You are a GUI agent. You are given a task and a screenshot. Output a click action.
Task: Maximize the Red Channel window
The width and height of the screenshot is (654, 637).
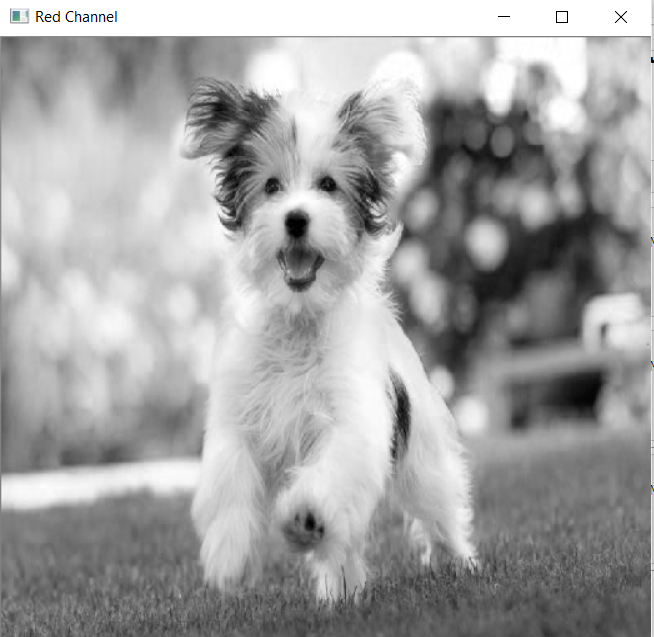coord(562,17)
